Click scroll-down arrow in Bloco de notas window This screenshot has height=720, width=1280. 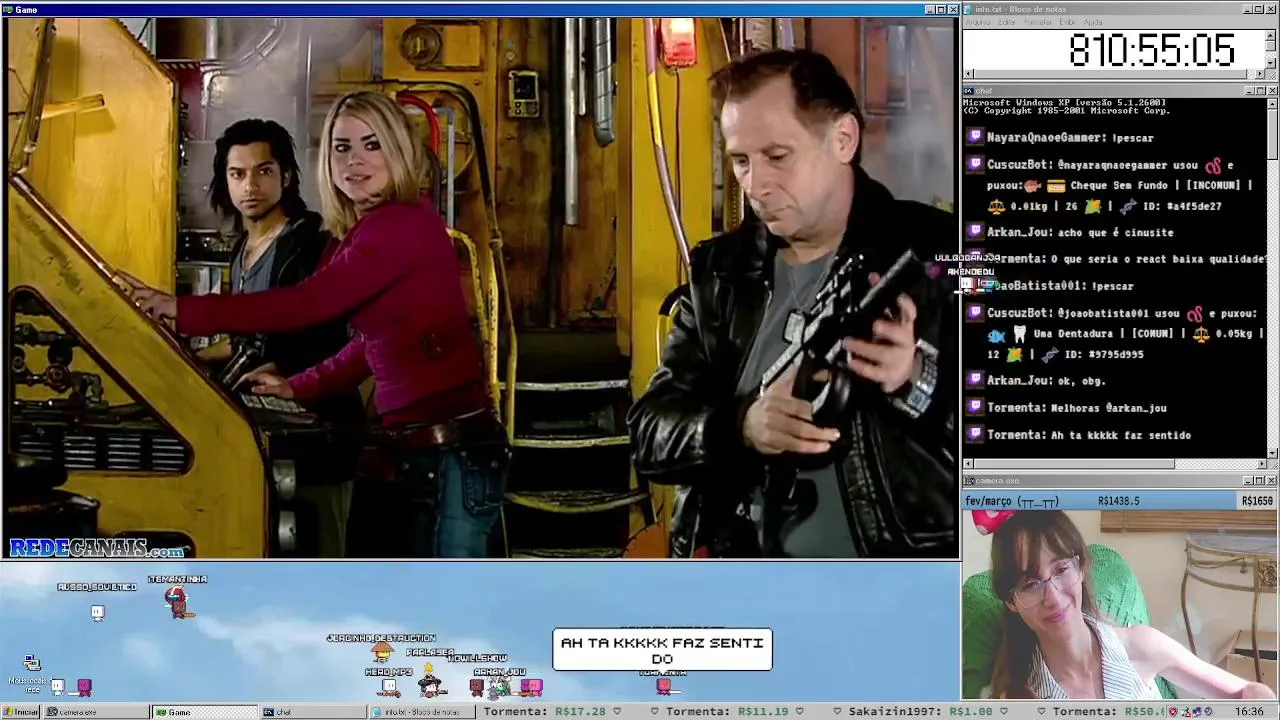tap(1272, 63)
